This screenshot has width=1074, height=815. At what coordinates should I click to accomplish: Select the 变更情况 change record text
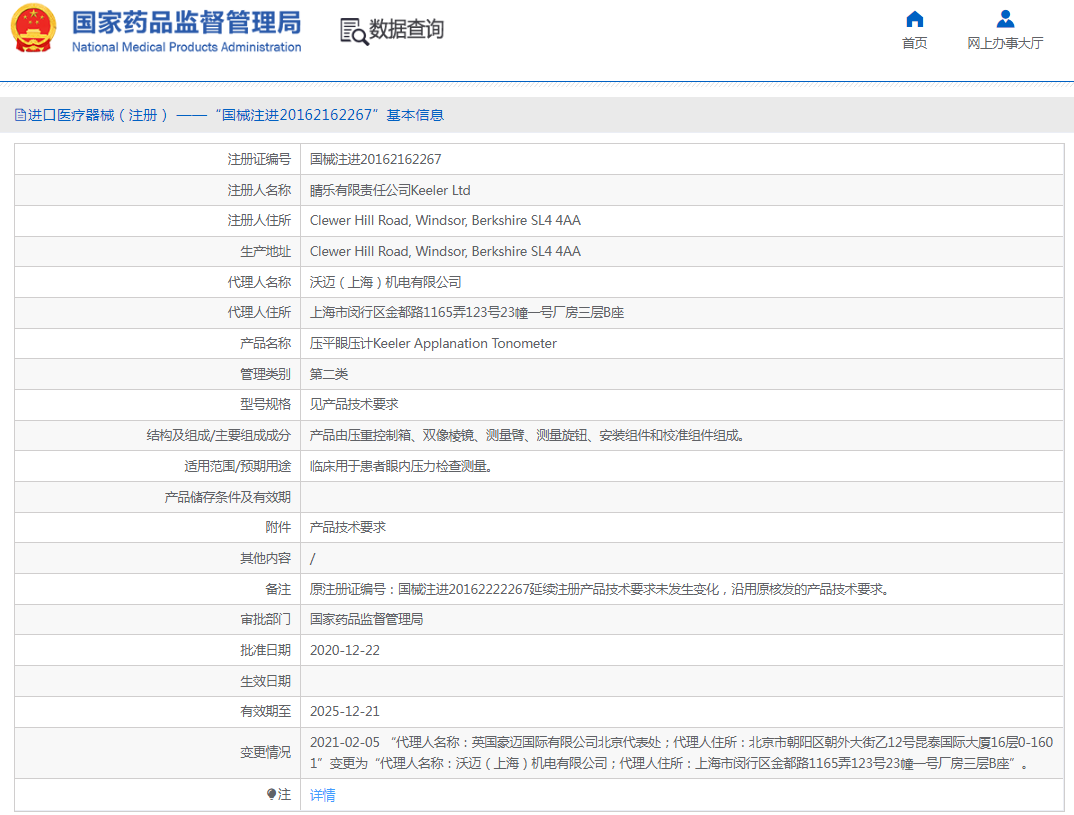[682, 753]
